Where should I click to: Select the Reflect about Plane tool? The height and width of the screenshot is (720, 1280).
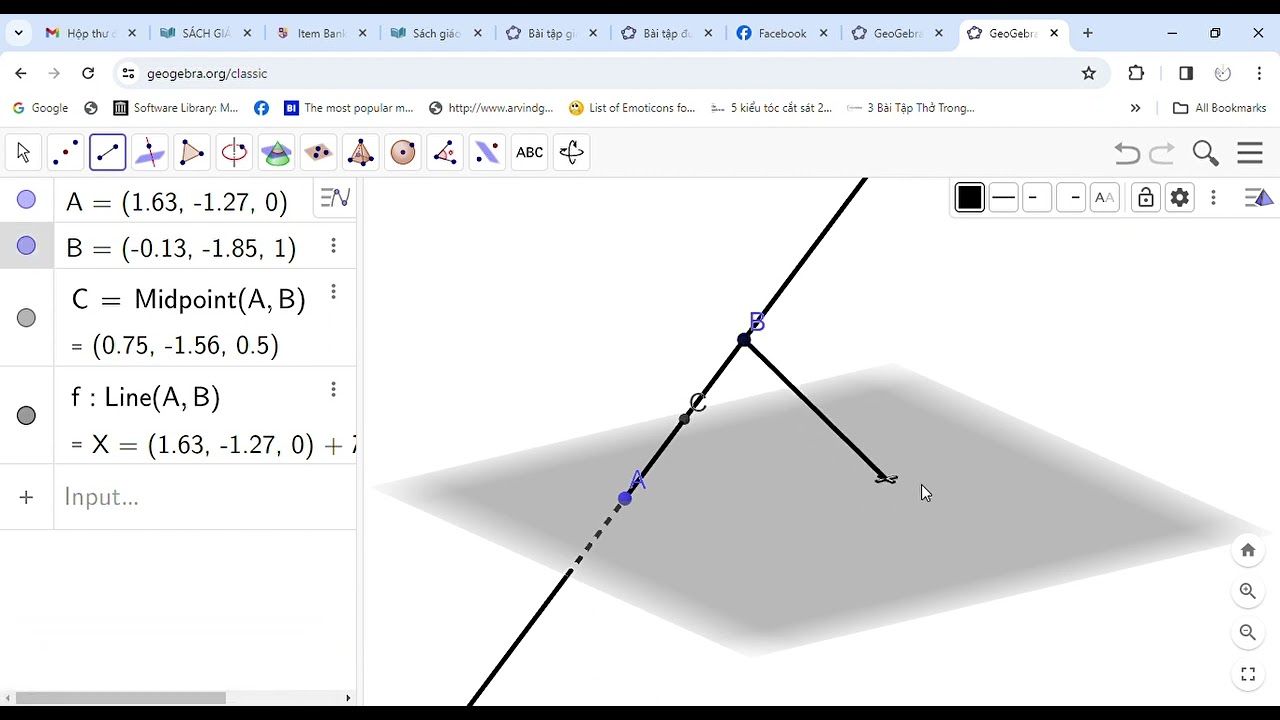pyautogui.click(x=487, y=152)
